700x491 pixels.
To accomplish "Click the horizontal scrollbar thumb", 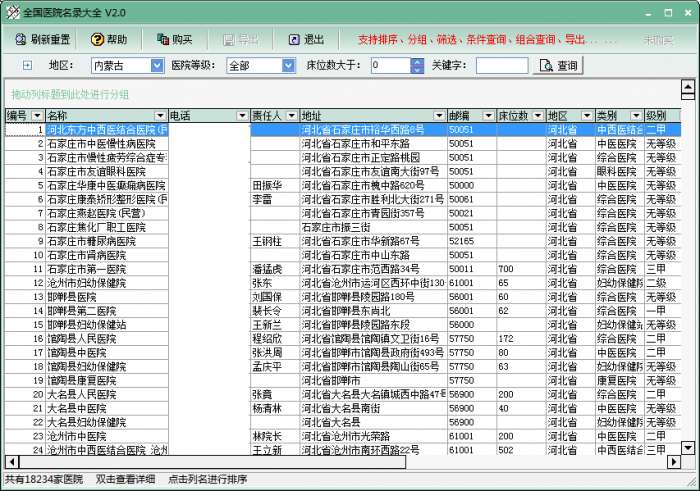I will (212, 462).
